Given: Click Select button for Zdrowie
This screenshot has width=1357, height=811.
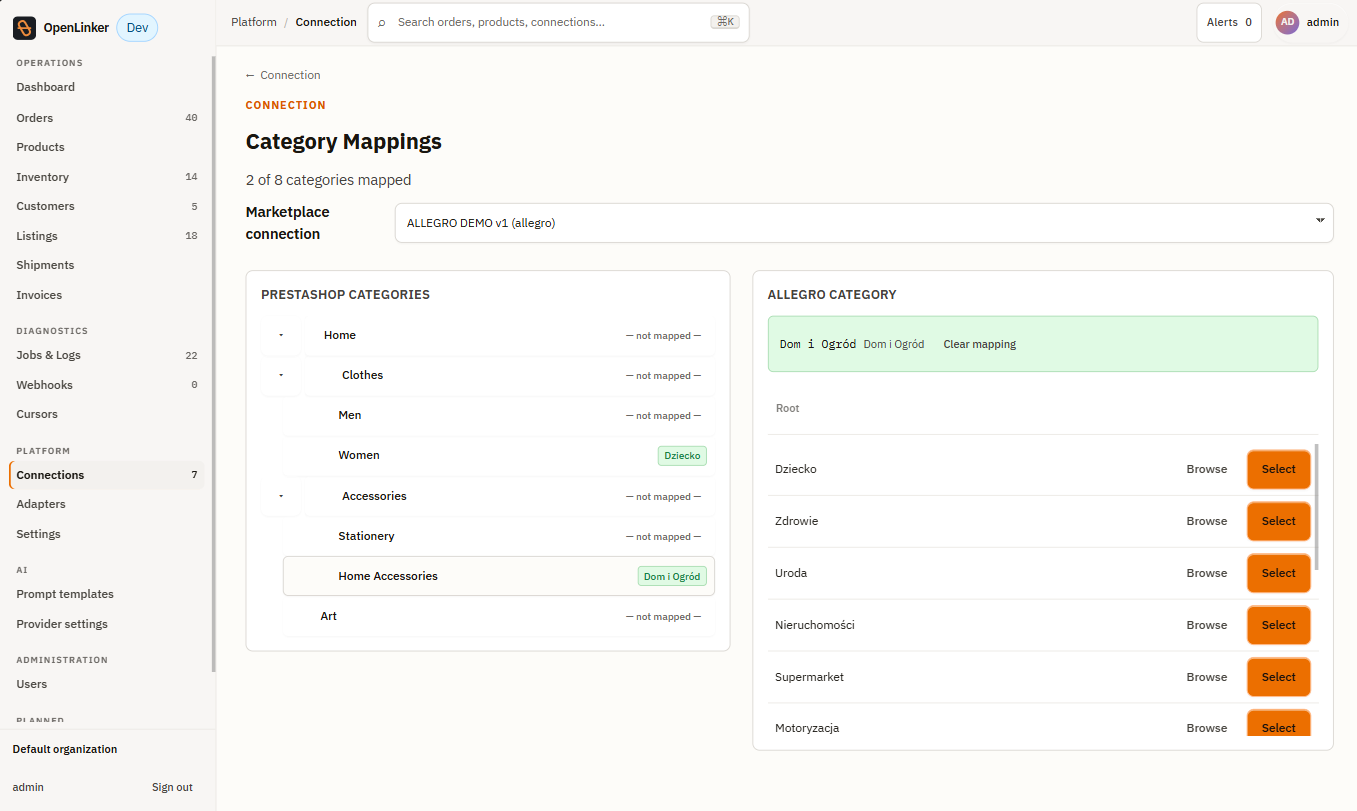Looking at the screenshot, I should 1278,521.
